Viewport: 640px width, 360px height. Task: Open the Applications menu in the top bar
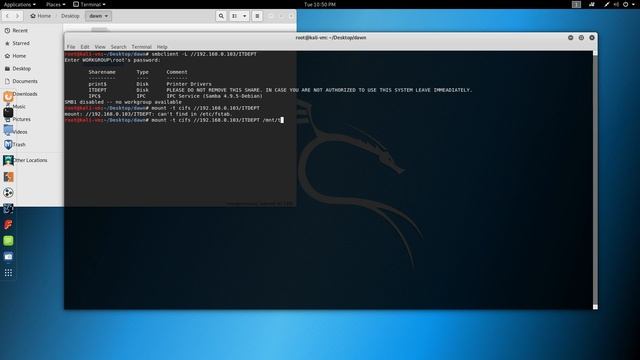[19, 4]
